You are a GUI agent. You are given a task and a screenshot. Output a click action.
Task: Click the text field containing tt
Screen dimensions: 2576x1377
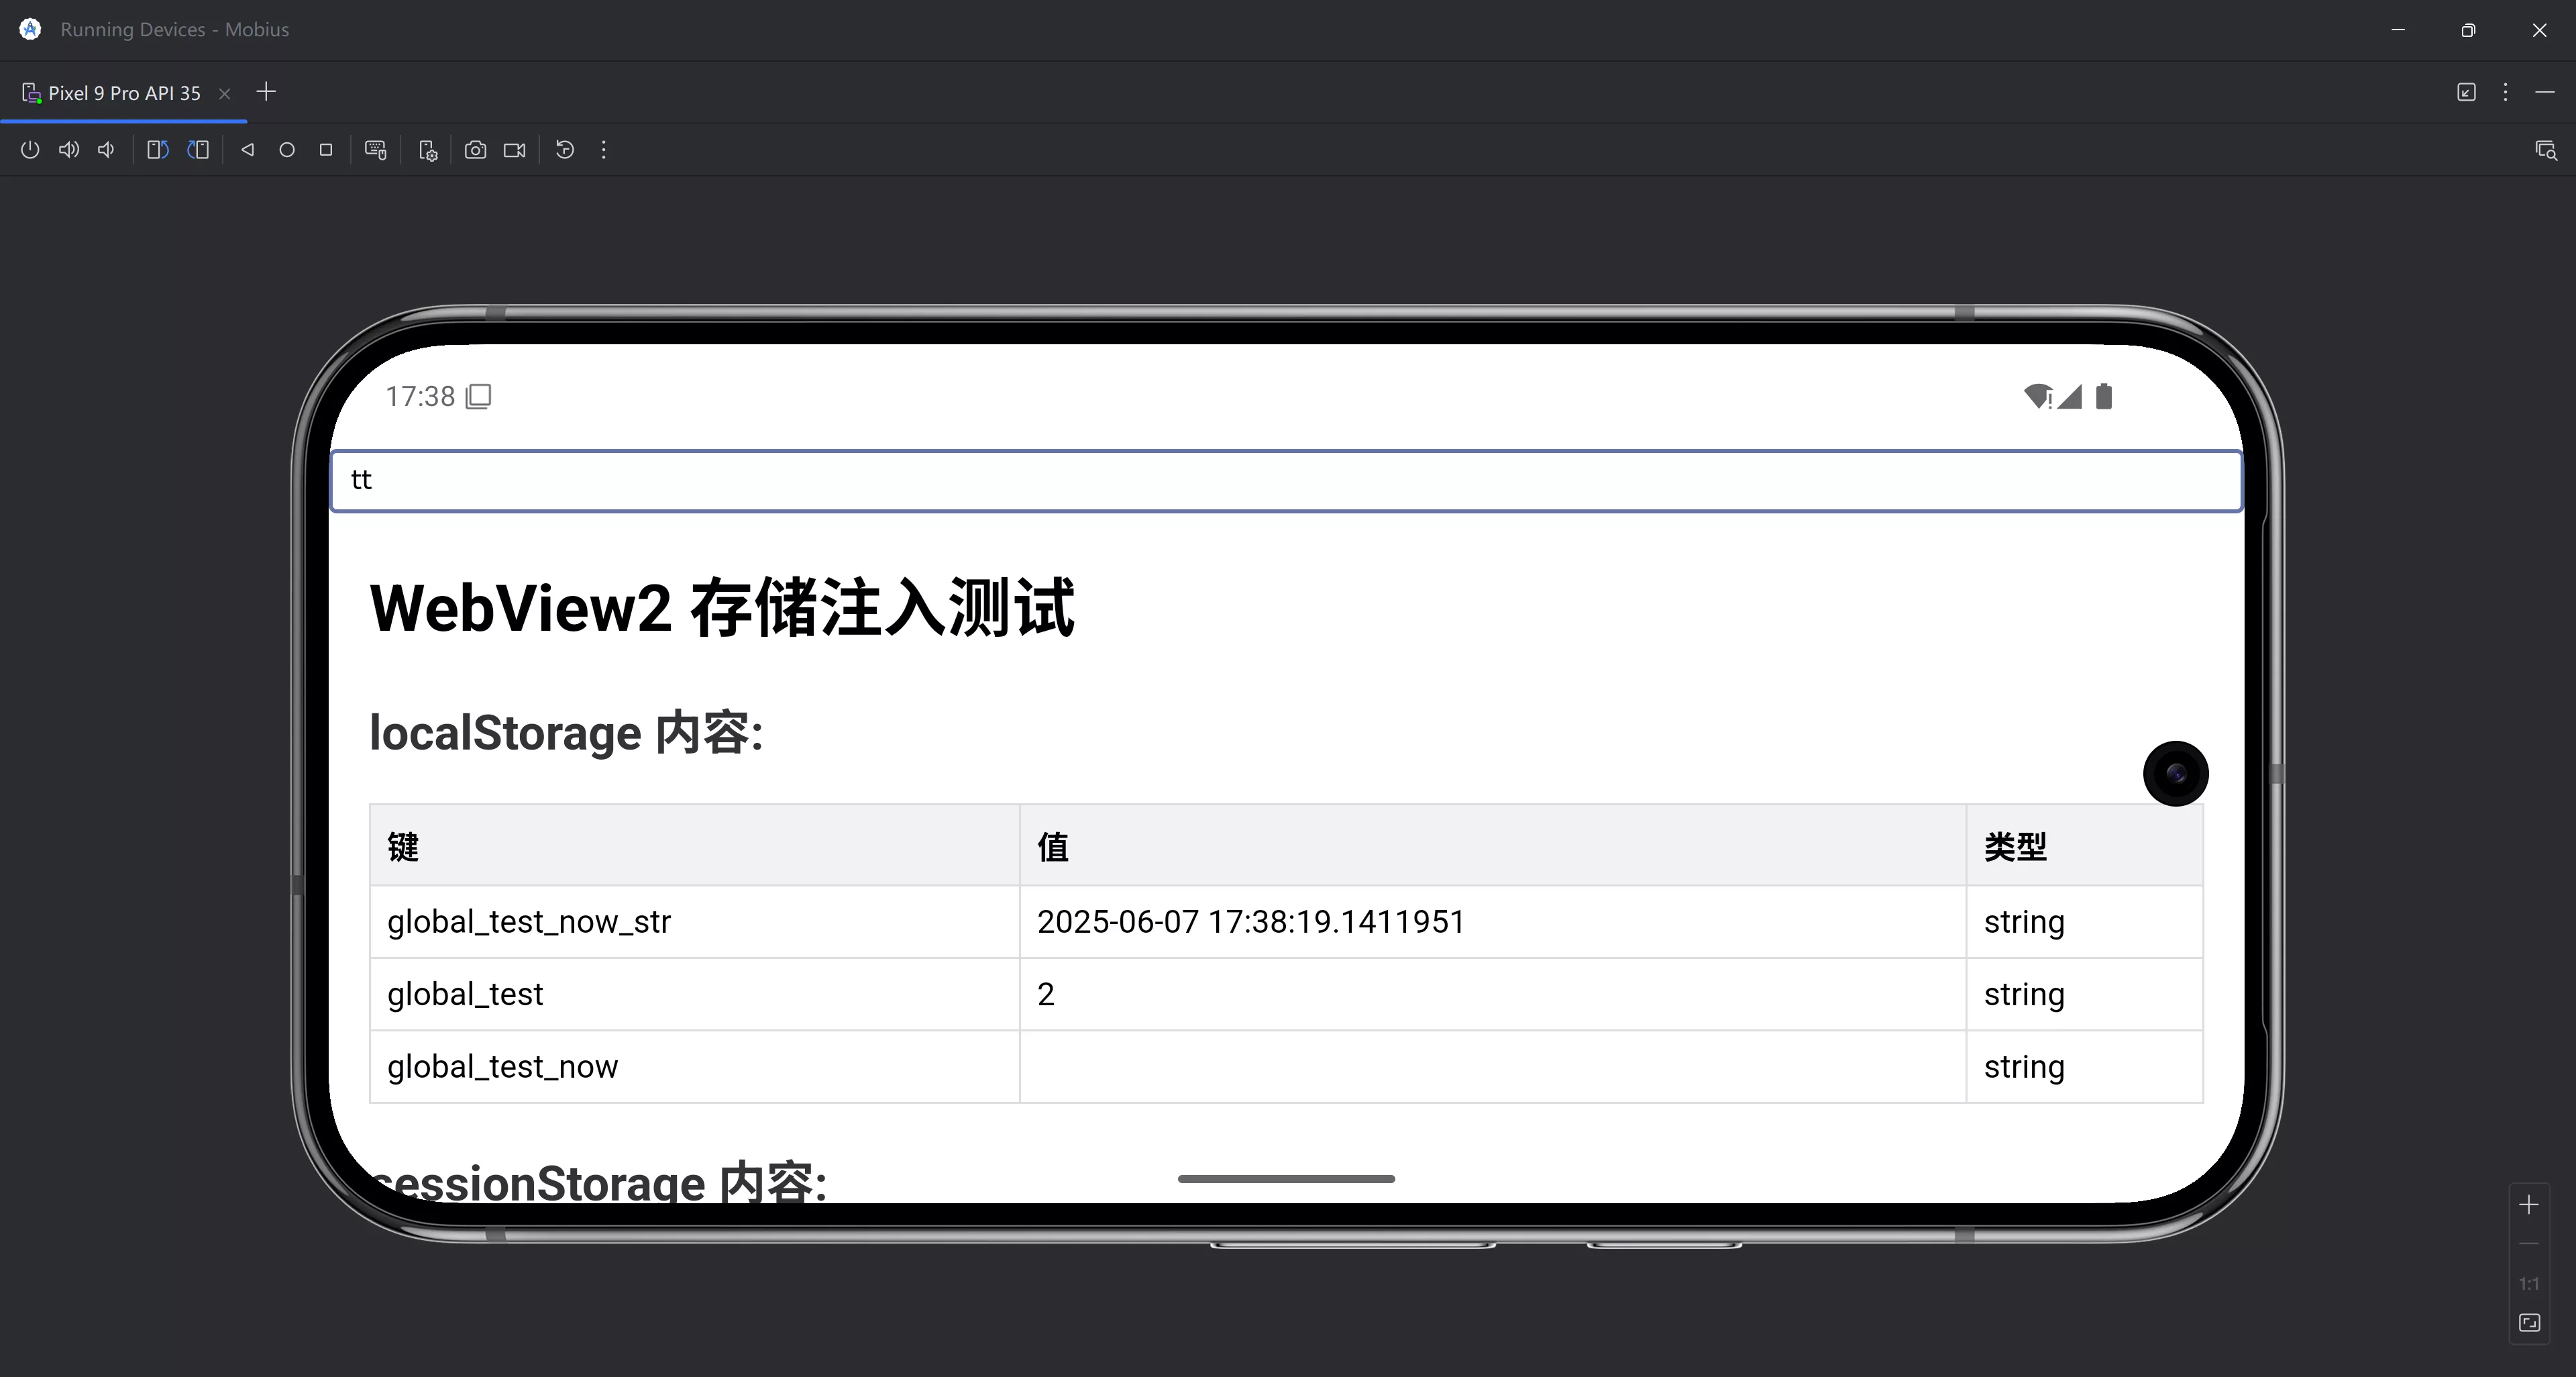(1286, 481)
